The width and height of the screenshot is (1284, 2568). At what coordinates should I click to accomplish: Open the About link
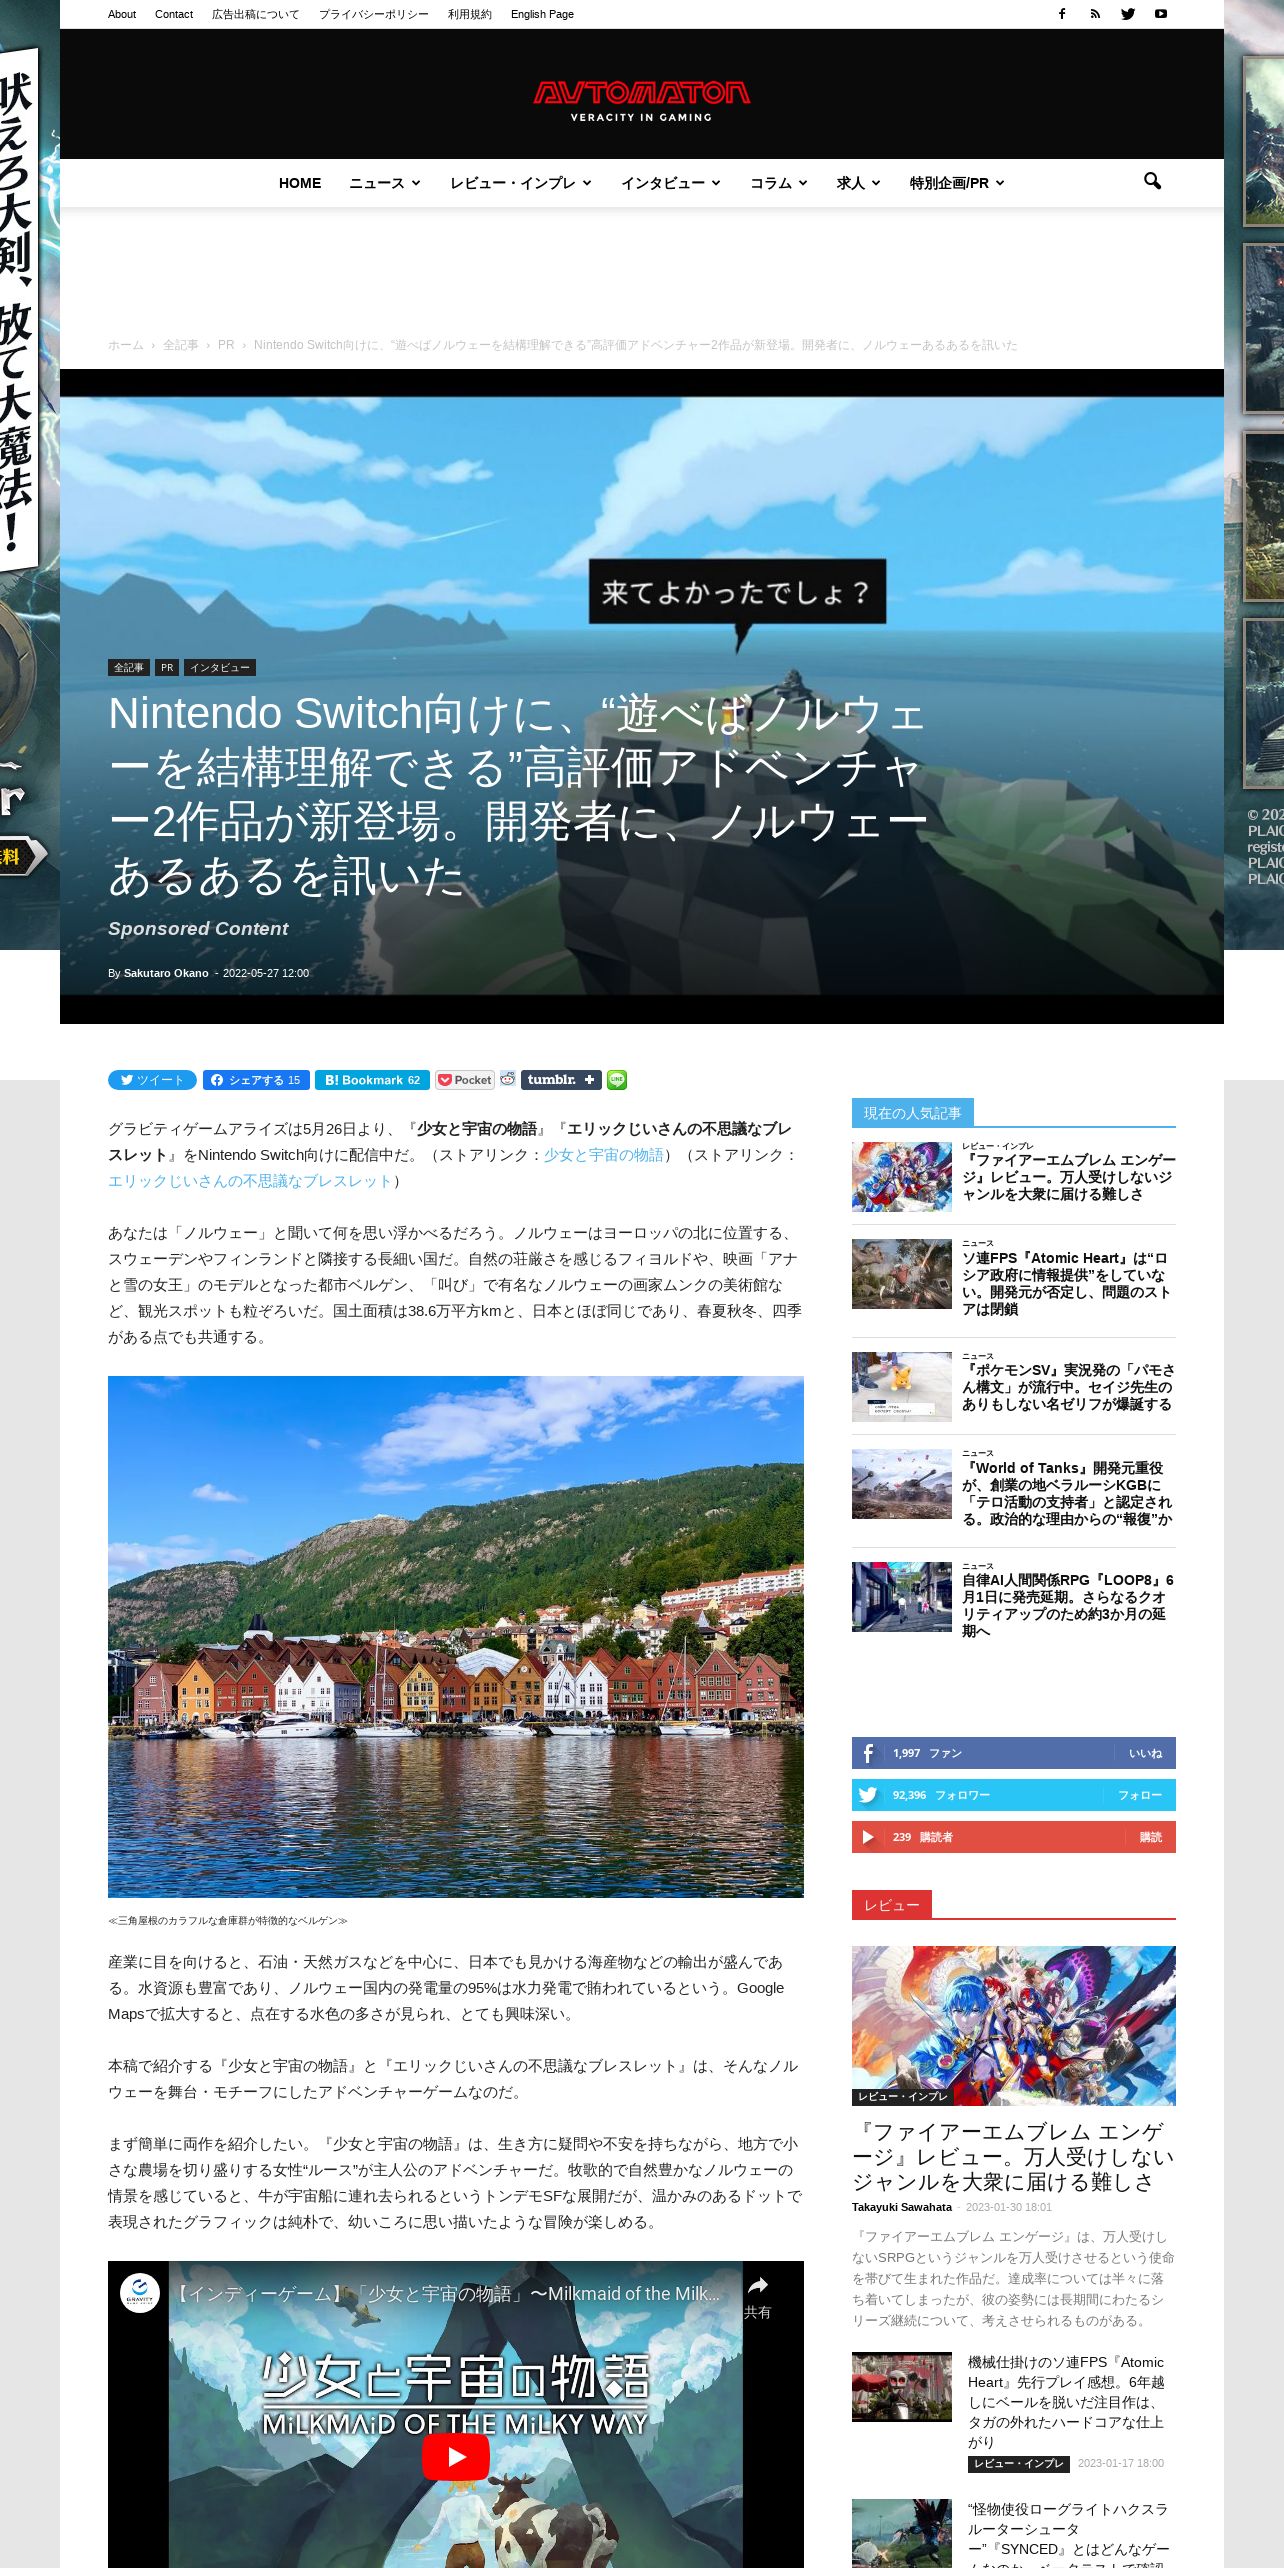click(x=122, y=14)
